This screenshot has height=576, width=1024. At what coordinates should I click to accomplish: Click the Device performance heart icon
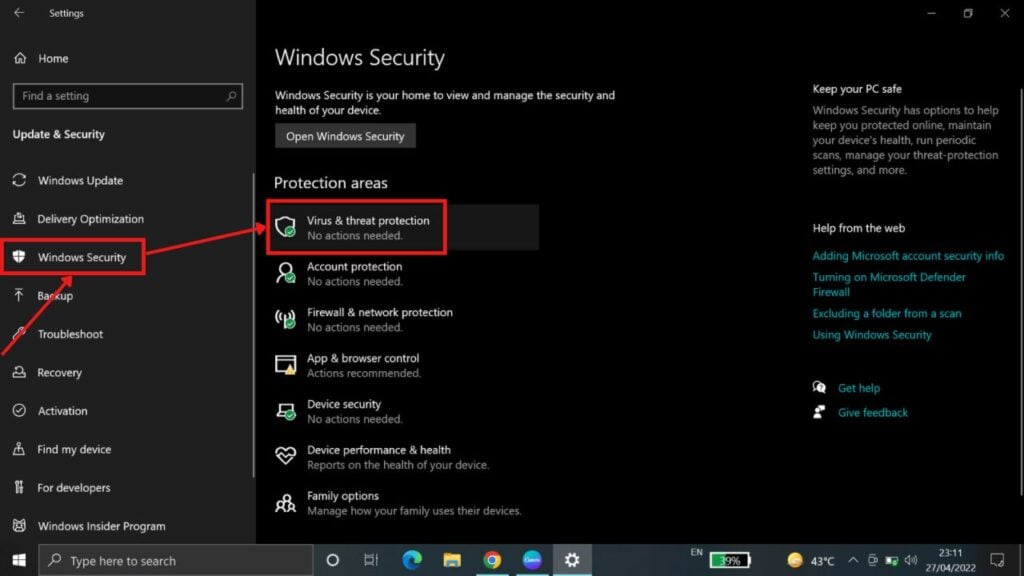pos(285,455)
